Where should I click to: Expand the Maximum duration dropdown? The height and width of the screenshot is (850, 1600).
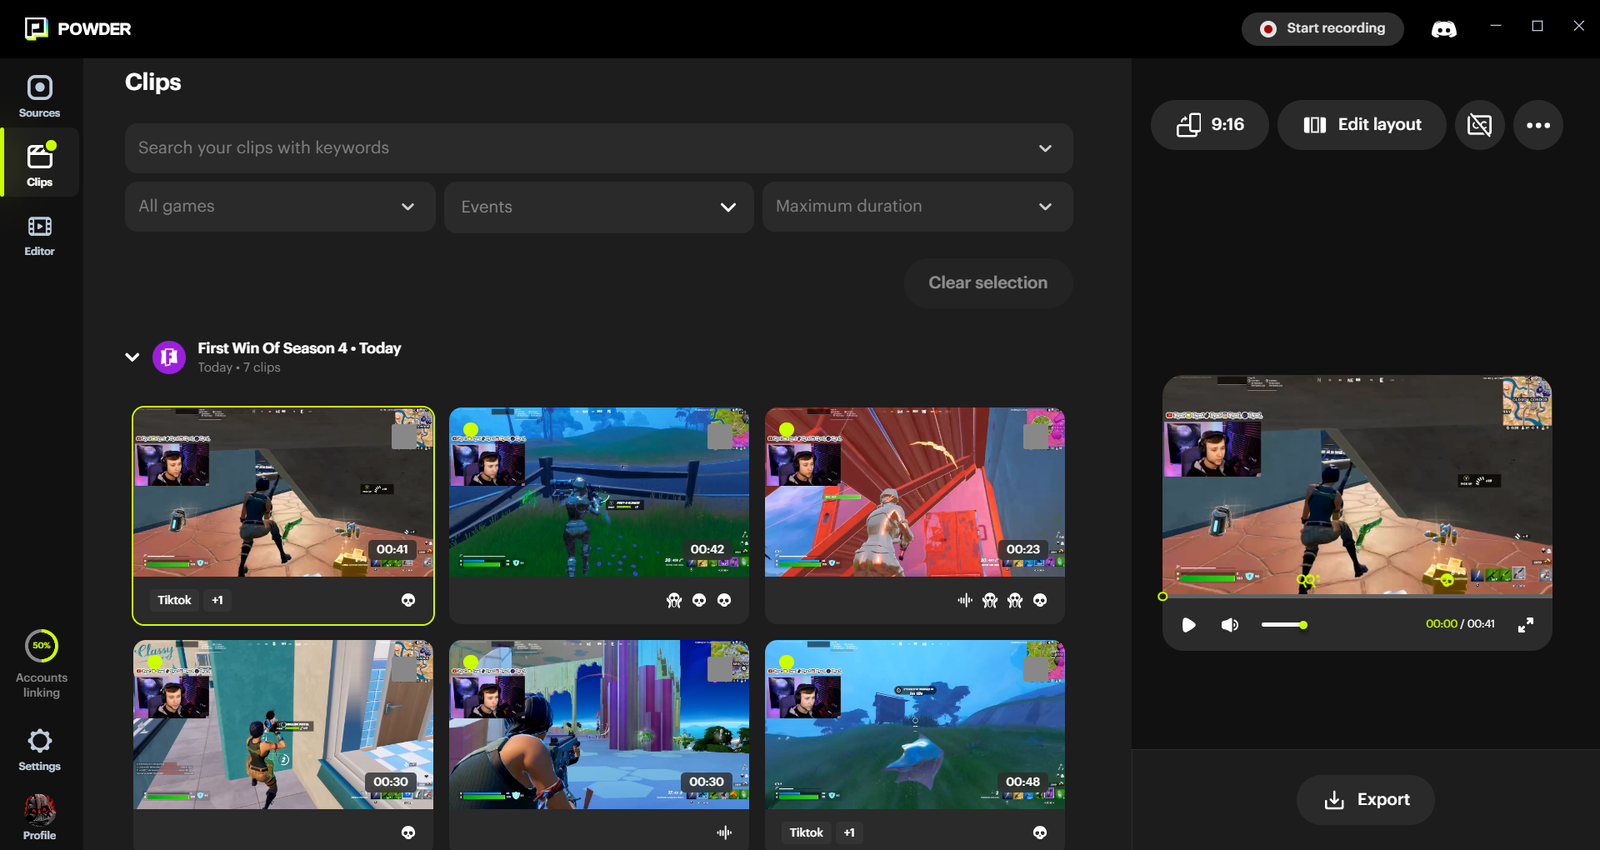click(917, 207)
